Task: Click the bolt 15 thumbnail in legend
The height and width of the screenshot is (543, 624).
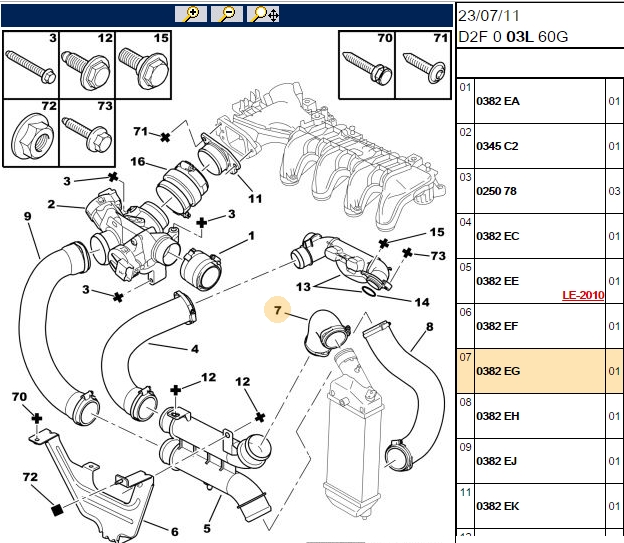Action: [x=143, y=65]
